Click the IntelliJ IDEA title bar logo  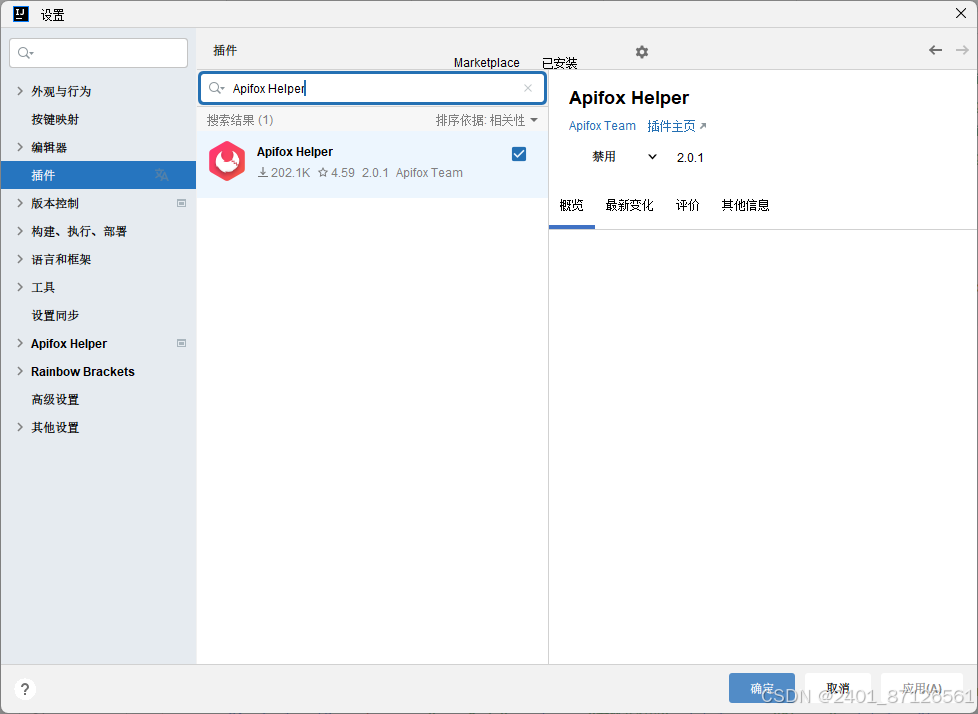[21, 14]
